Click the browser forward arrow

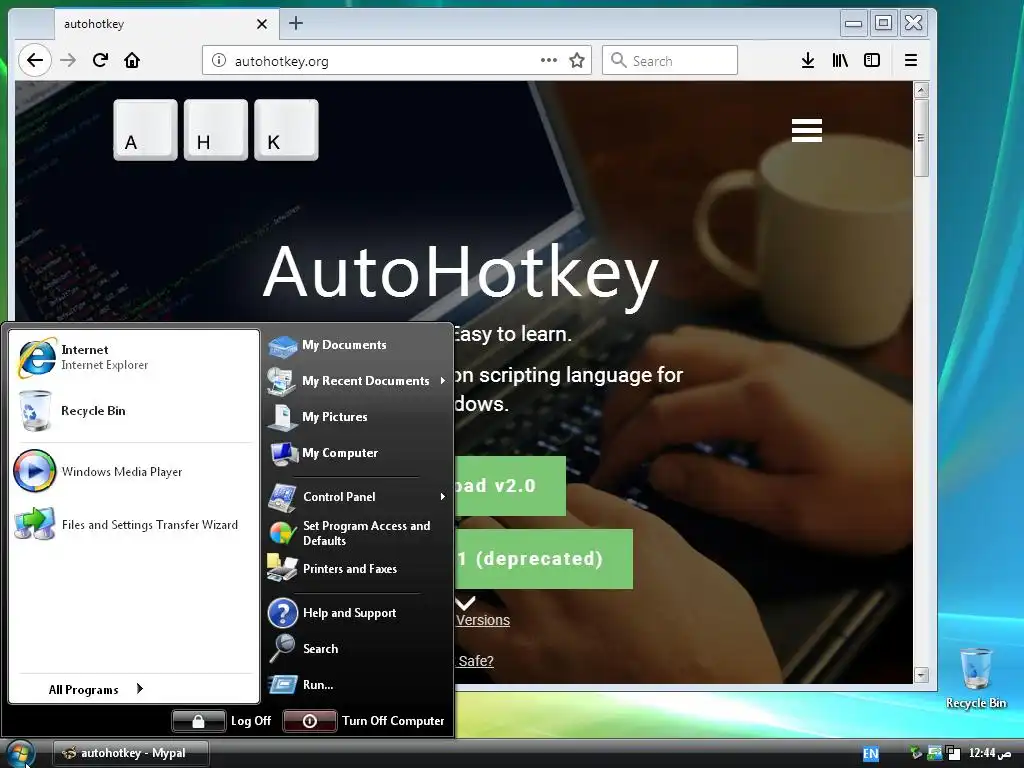click(68, 61)
